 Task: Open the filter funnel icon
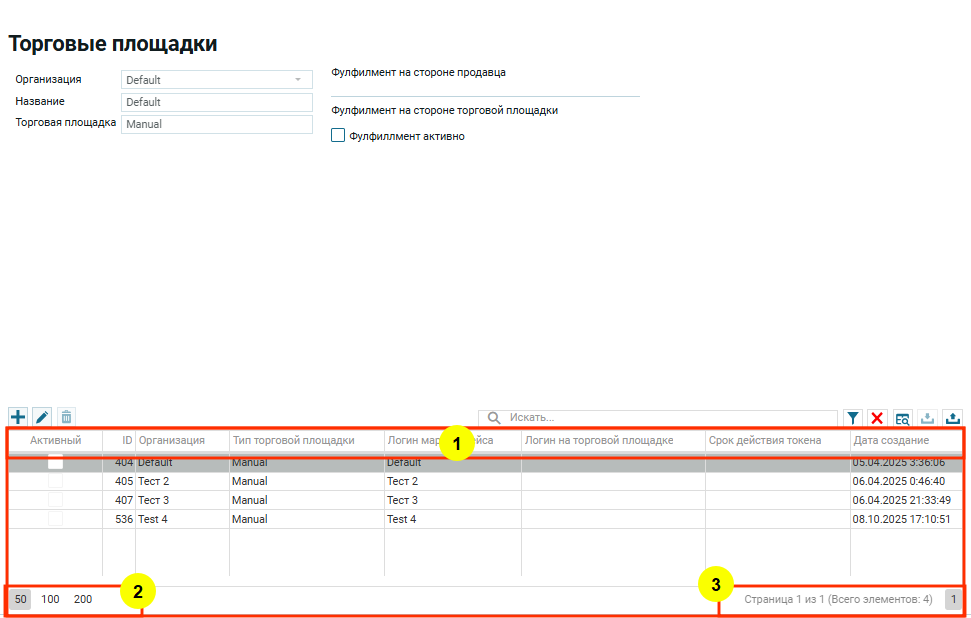[852, 418]
